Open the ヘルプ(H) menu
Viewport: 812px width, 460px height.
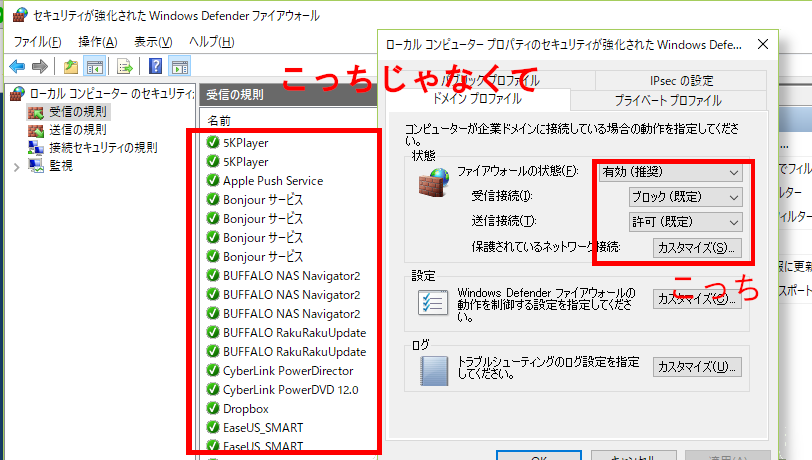pos(212,42)
